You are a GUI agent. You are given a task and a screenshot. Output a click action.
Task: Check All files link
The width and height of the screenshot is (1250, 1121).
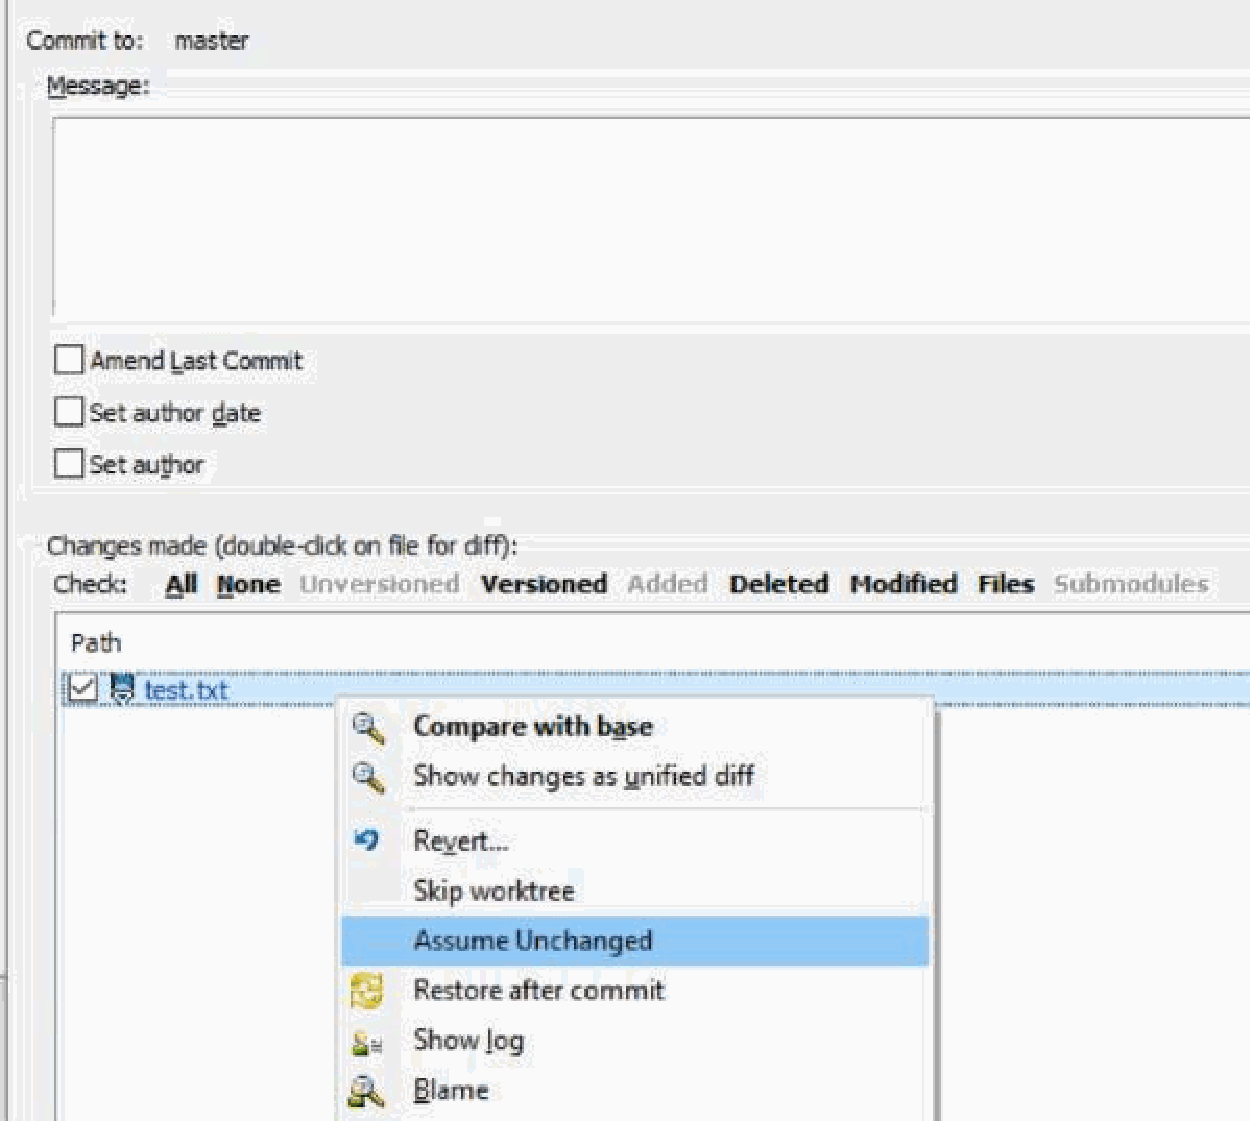pos(181,584)
